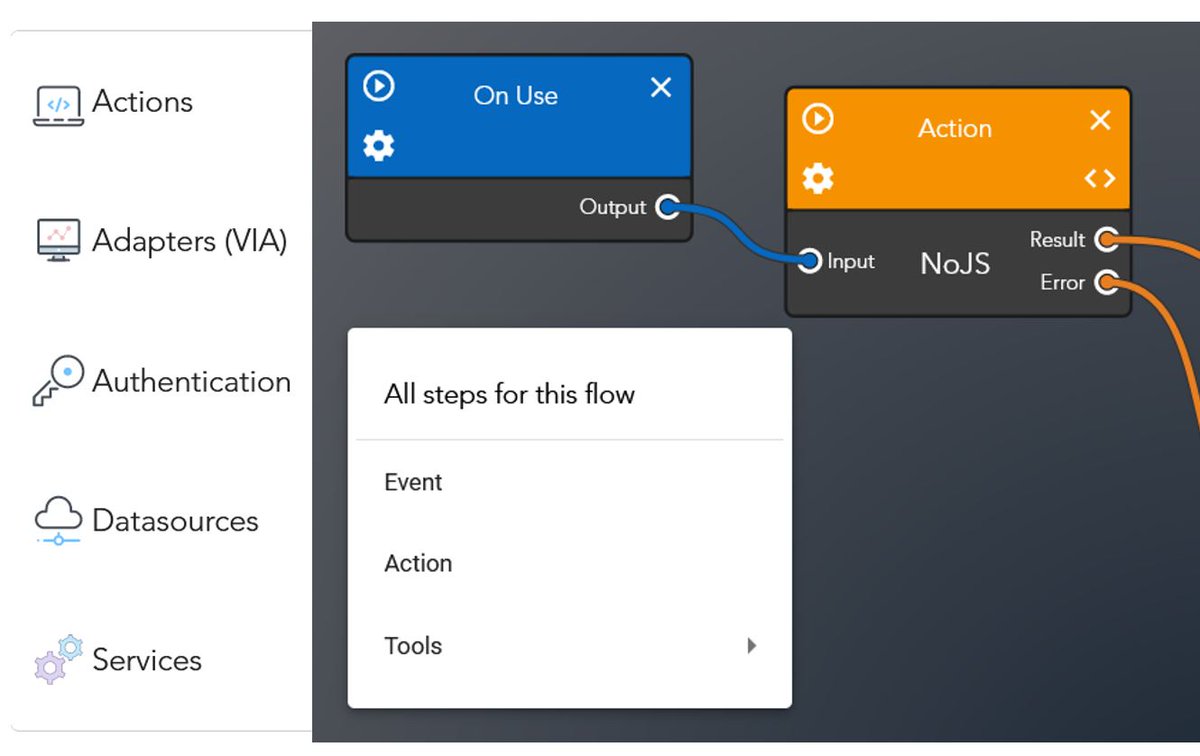Click the Actions code laptop icon
The image size is (1200, 756).
pos(58,106)
